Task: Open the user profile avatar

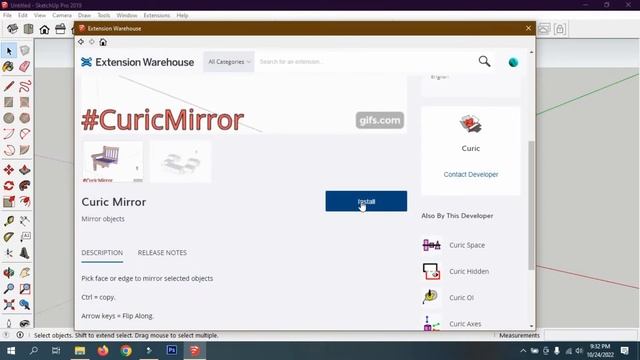Action: (x=513, y=62)
